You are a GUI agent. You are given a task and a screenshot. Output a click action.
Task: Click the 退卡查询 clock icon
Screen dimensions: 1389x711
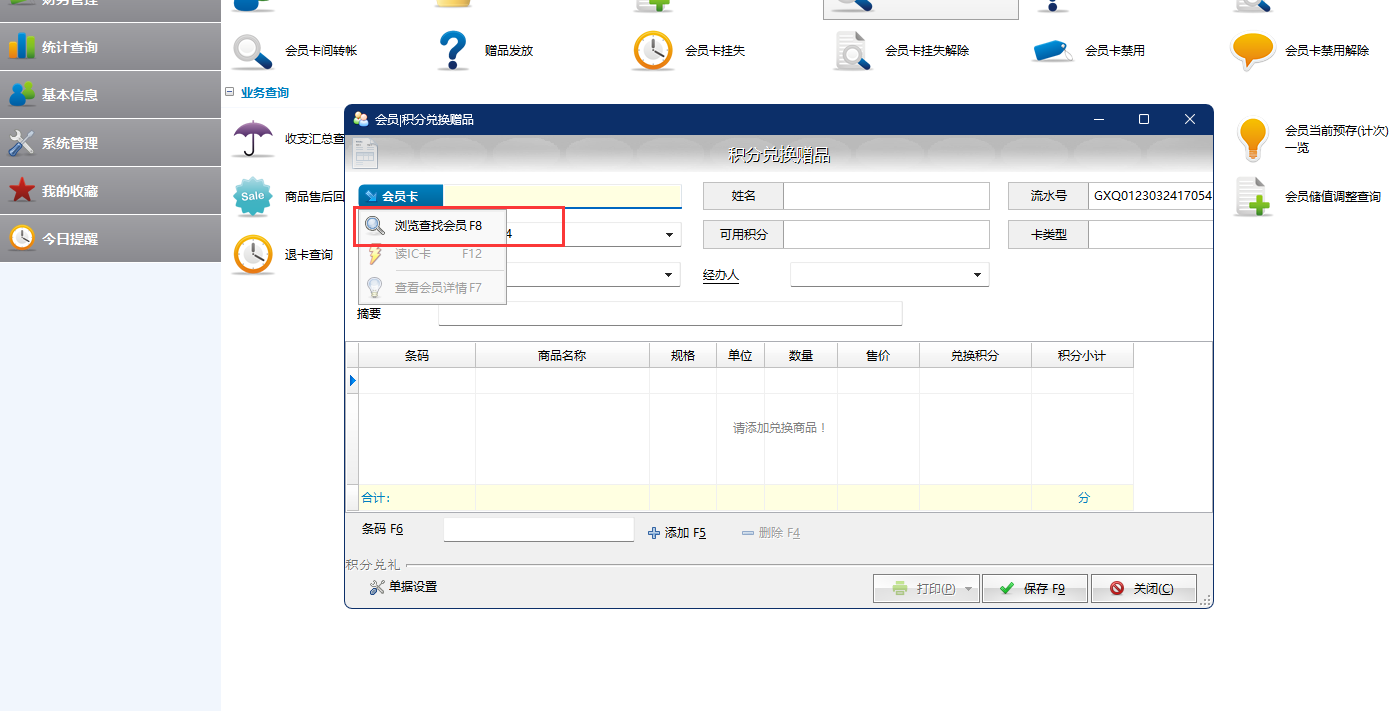point(252,255)
